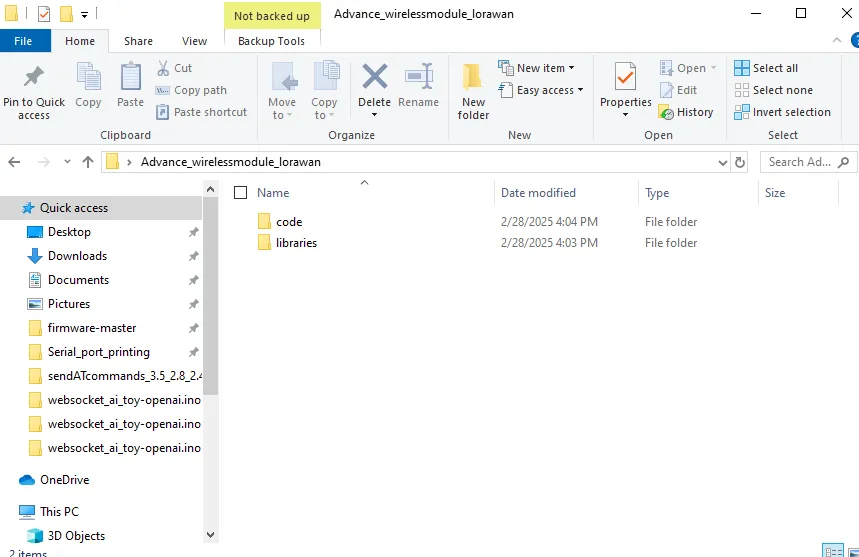The height and width of the screenshot is (557, 859).
Task: Unpin Downloads using its pin icon
Action: tap(193, 256)
